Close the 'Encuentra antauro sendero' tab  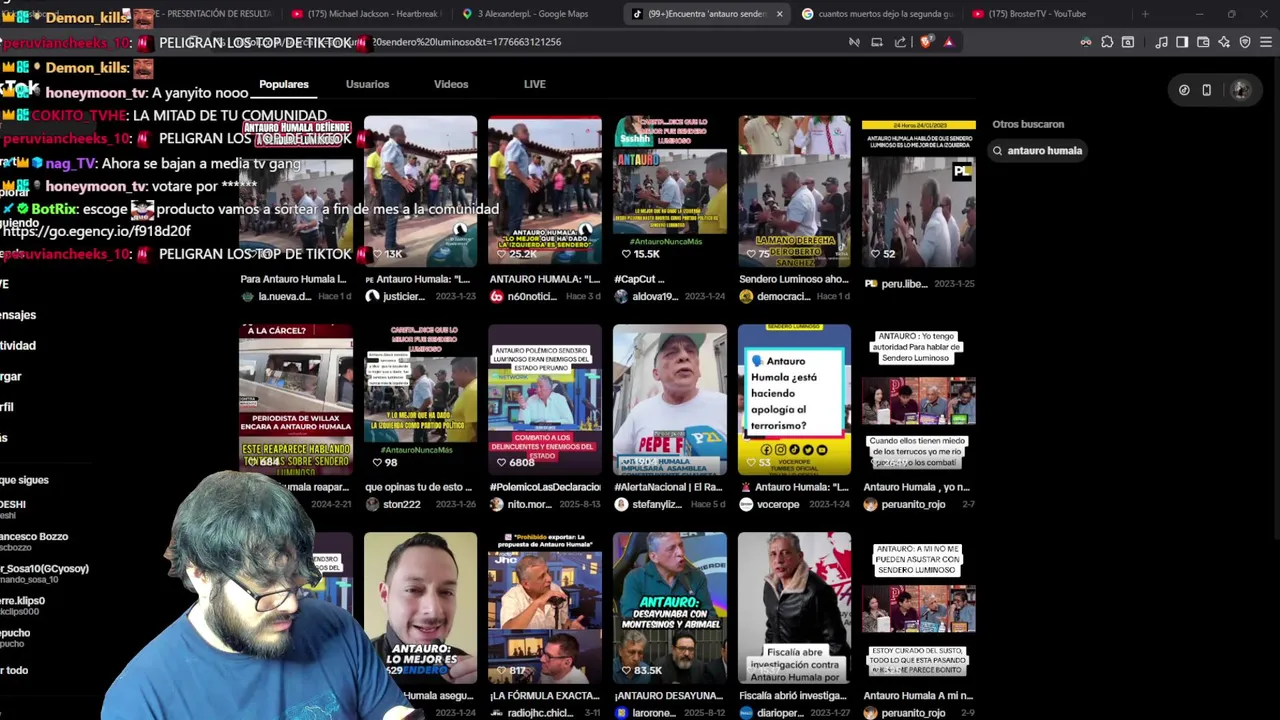[779, 14]
